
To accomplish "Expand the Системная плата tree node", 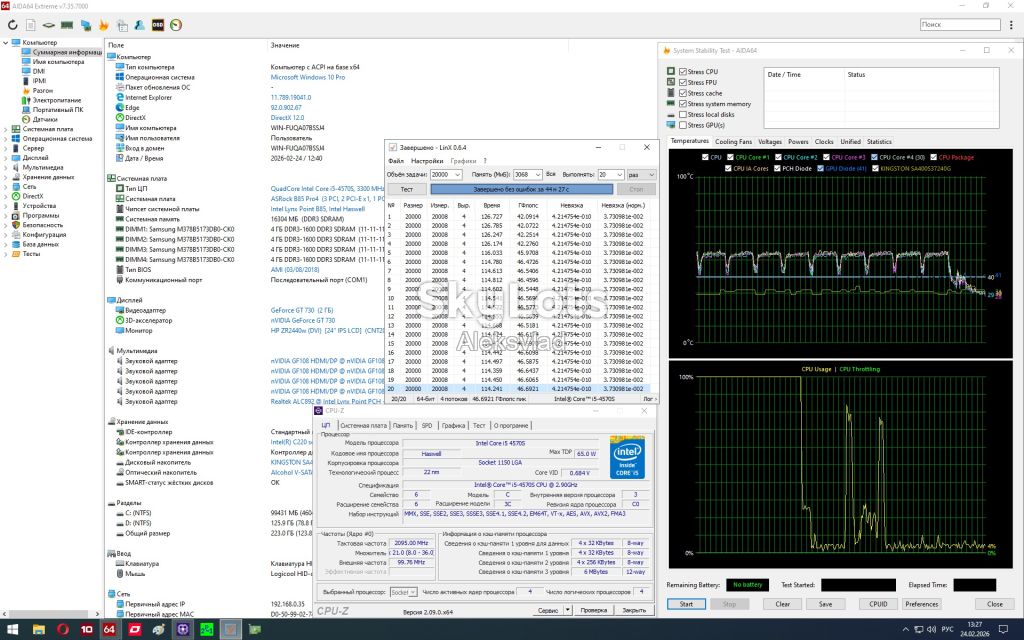I will click(6, 129).
